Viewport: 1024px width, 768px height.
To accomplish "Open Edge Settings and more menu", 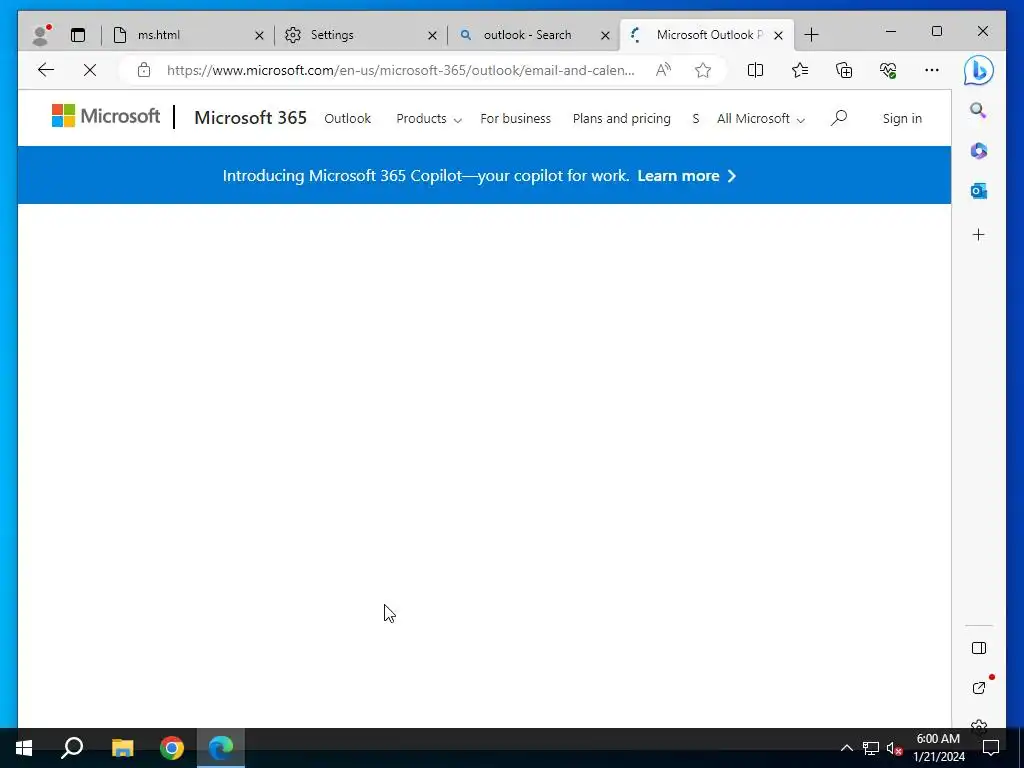I will click(x=932, y=70).
